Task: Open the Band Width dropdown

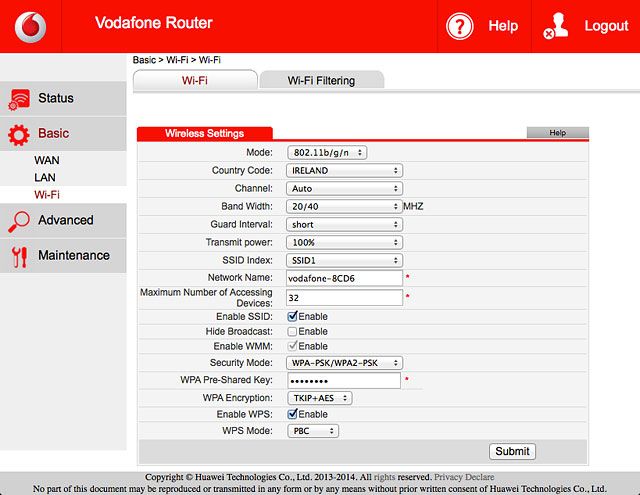Action: tap(344, 206)
